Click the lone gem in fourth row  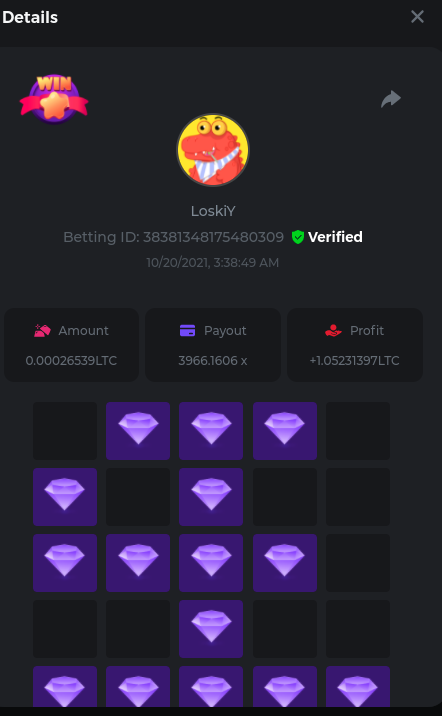click(211, 629)
